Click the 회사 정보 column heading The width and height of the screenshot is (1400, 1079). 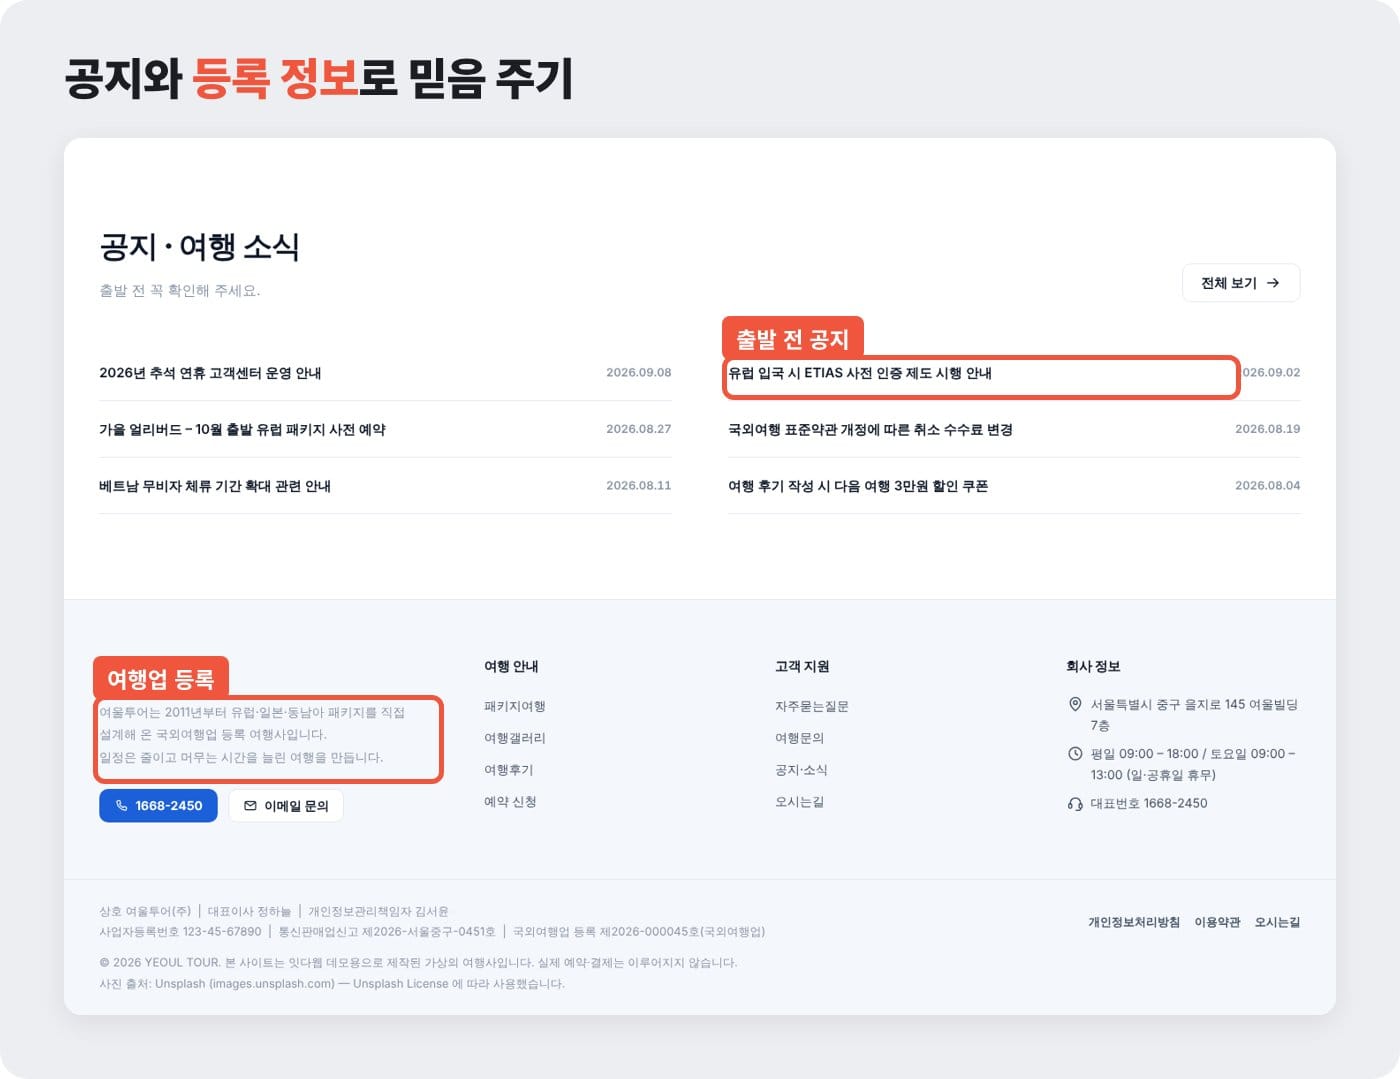pos(1093,666)
